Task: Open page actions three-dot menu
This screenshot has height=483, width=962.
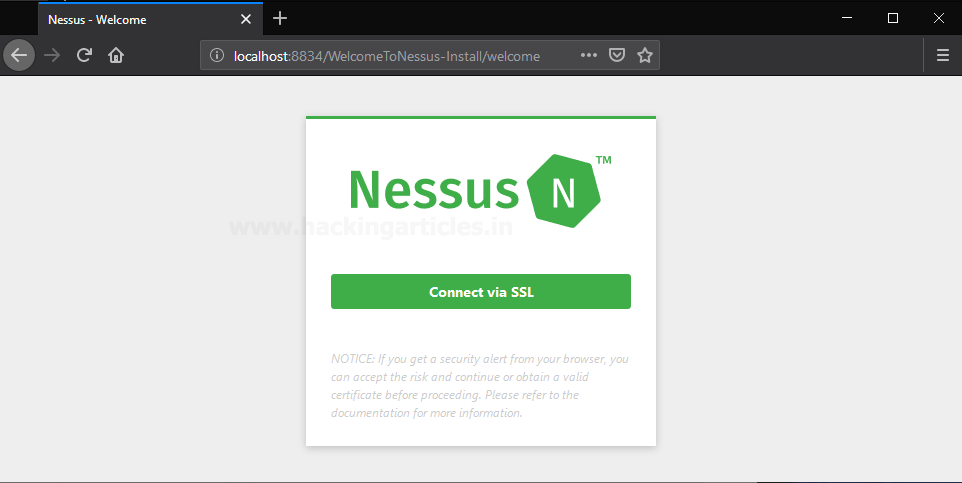Action: [x=589, y=55]
